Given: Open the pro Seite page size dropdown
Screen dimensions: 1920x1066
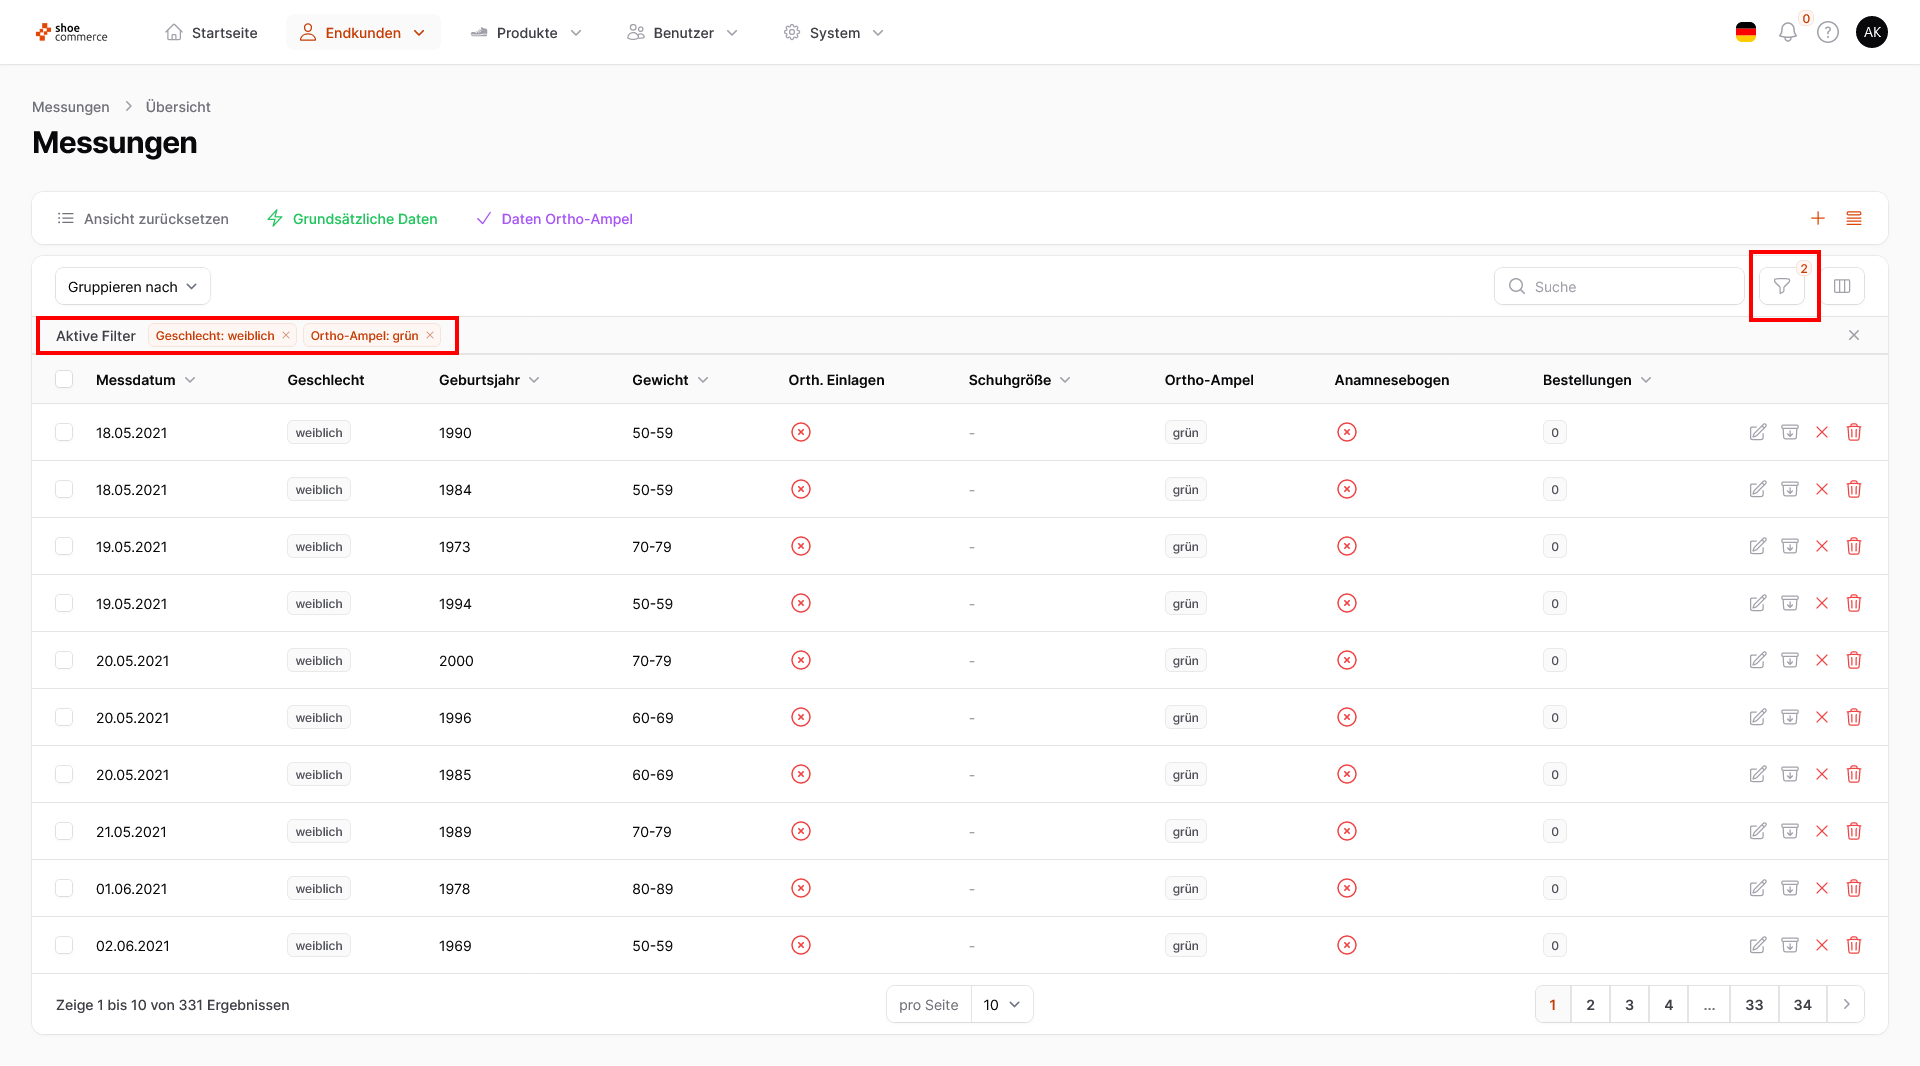Looking at the screenshot, I should point(1001,1005).
